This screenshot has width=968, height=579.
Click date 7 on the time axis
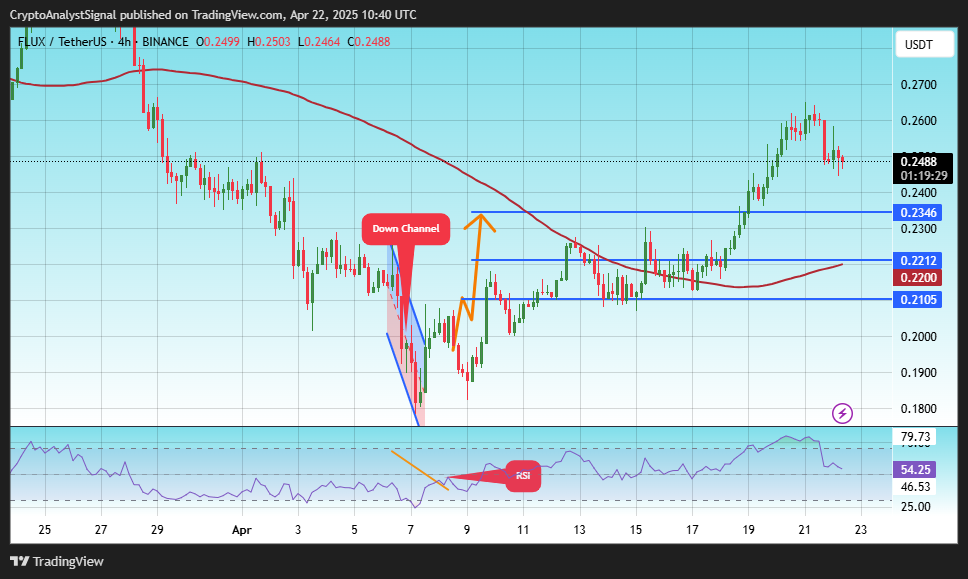411,530
